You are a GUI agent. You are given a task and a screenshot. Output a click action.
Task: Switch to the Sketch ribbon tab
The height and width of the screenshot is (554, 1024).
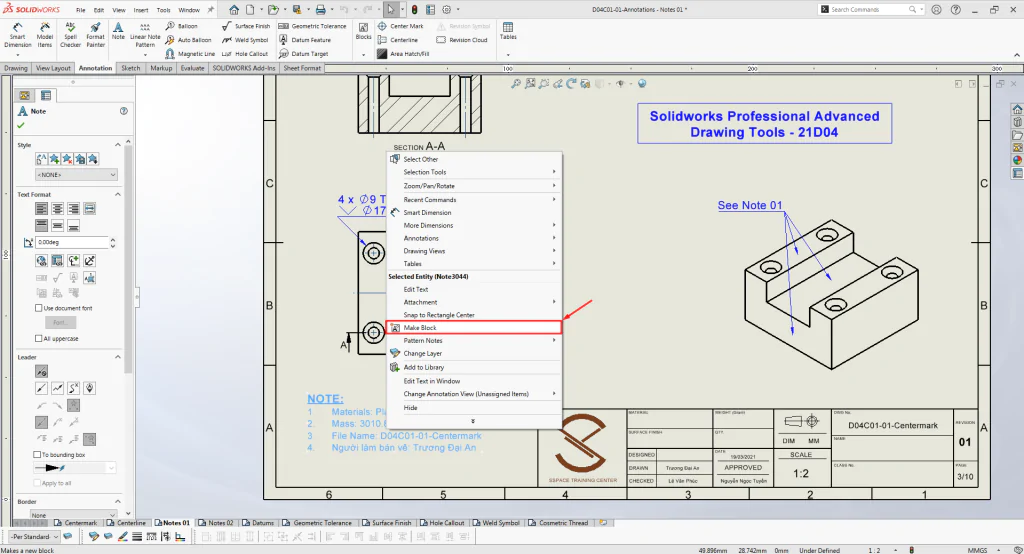[131, 68]
